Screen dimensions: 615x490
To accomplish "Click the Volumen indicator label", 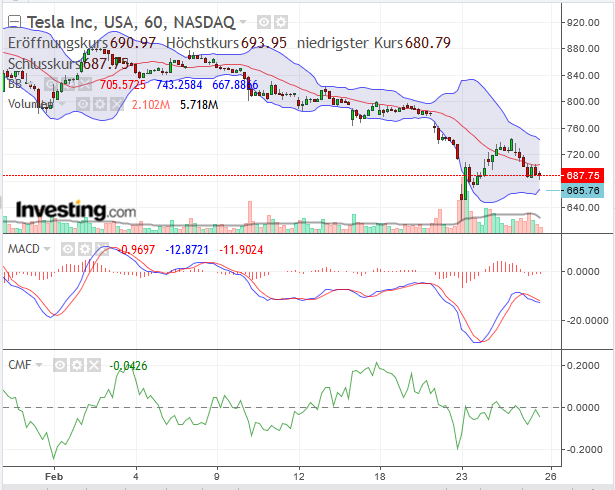I will pos(30,104).
